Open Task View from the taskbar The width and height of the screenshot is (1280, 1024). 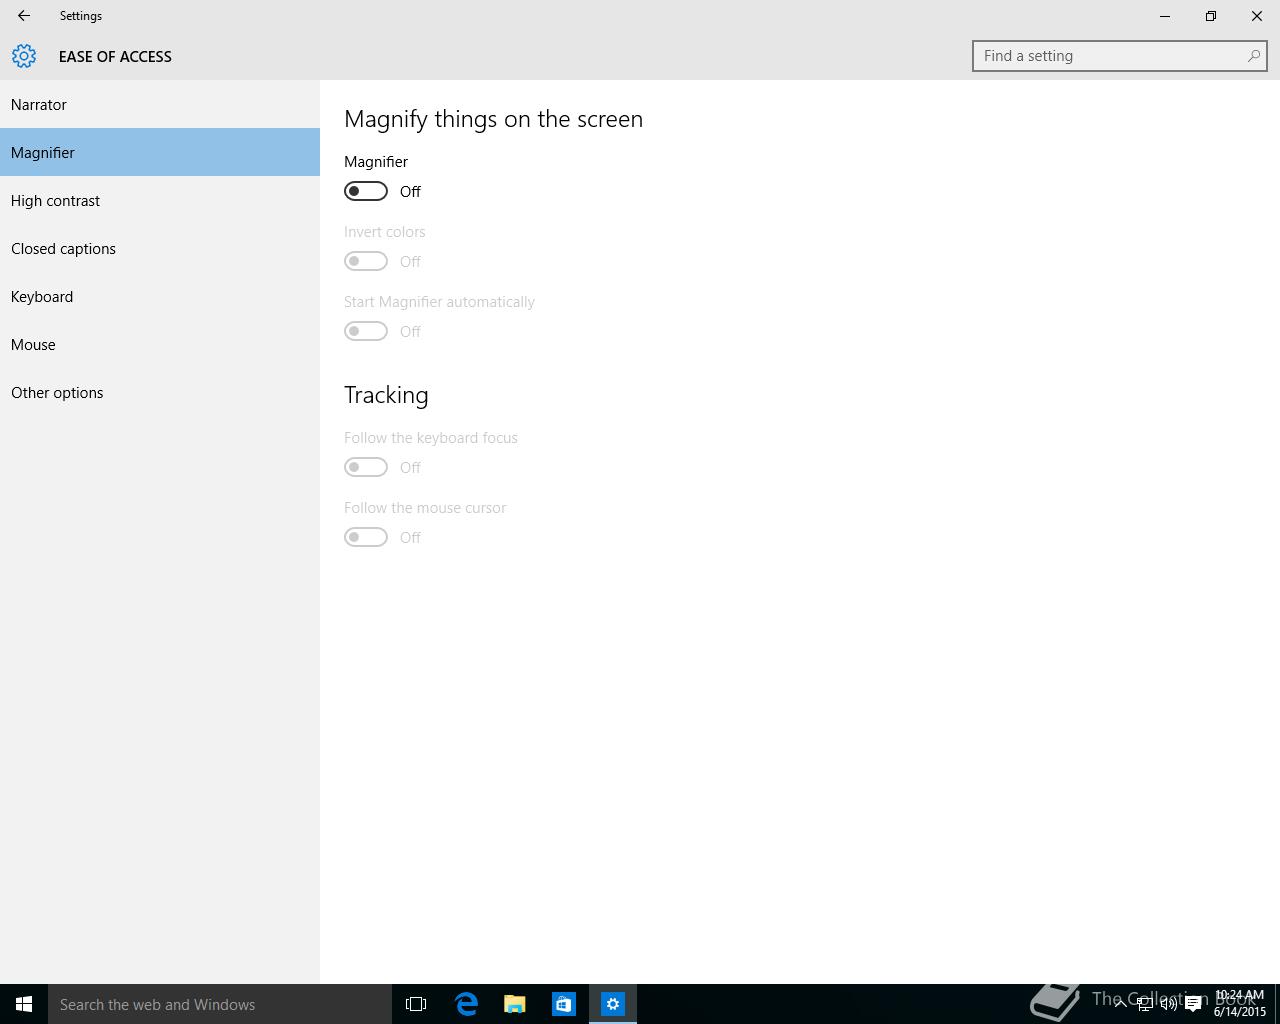tap(416, 1004)
